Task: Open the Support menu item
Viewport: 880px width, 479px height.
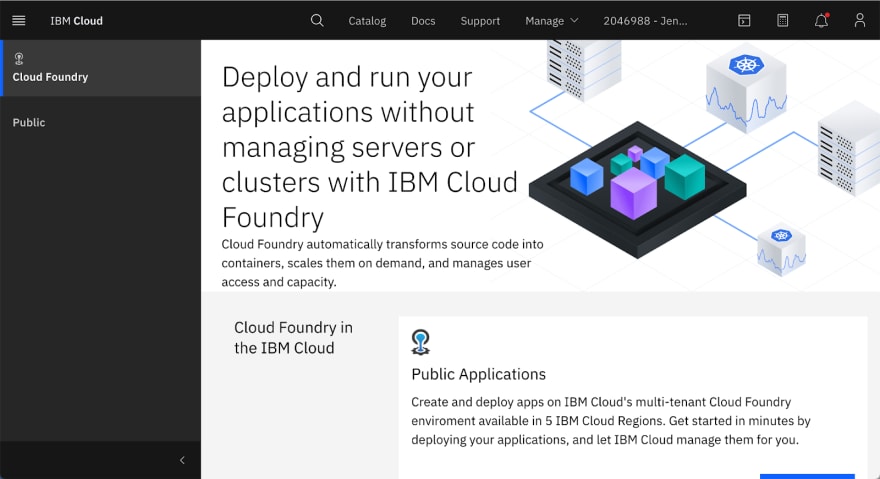Action: [x=480, y=21]
